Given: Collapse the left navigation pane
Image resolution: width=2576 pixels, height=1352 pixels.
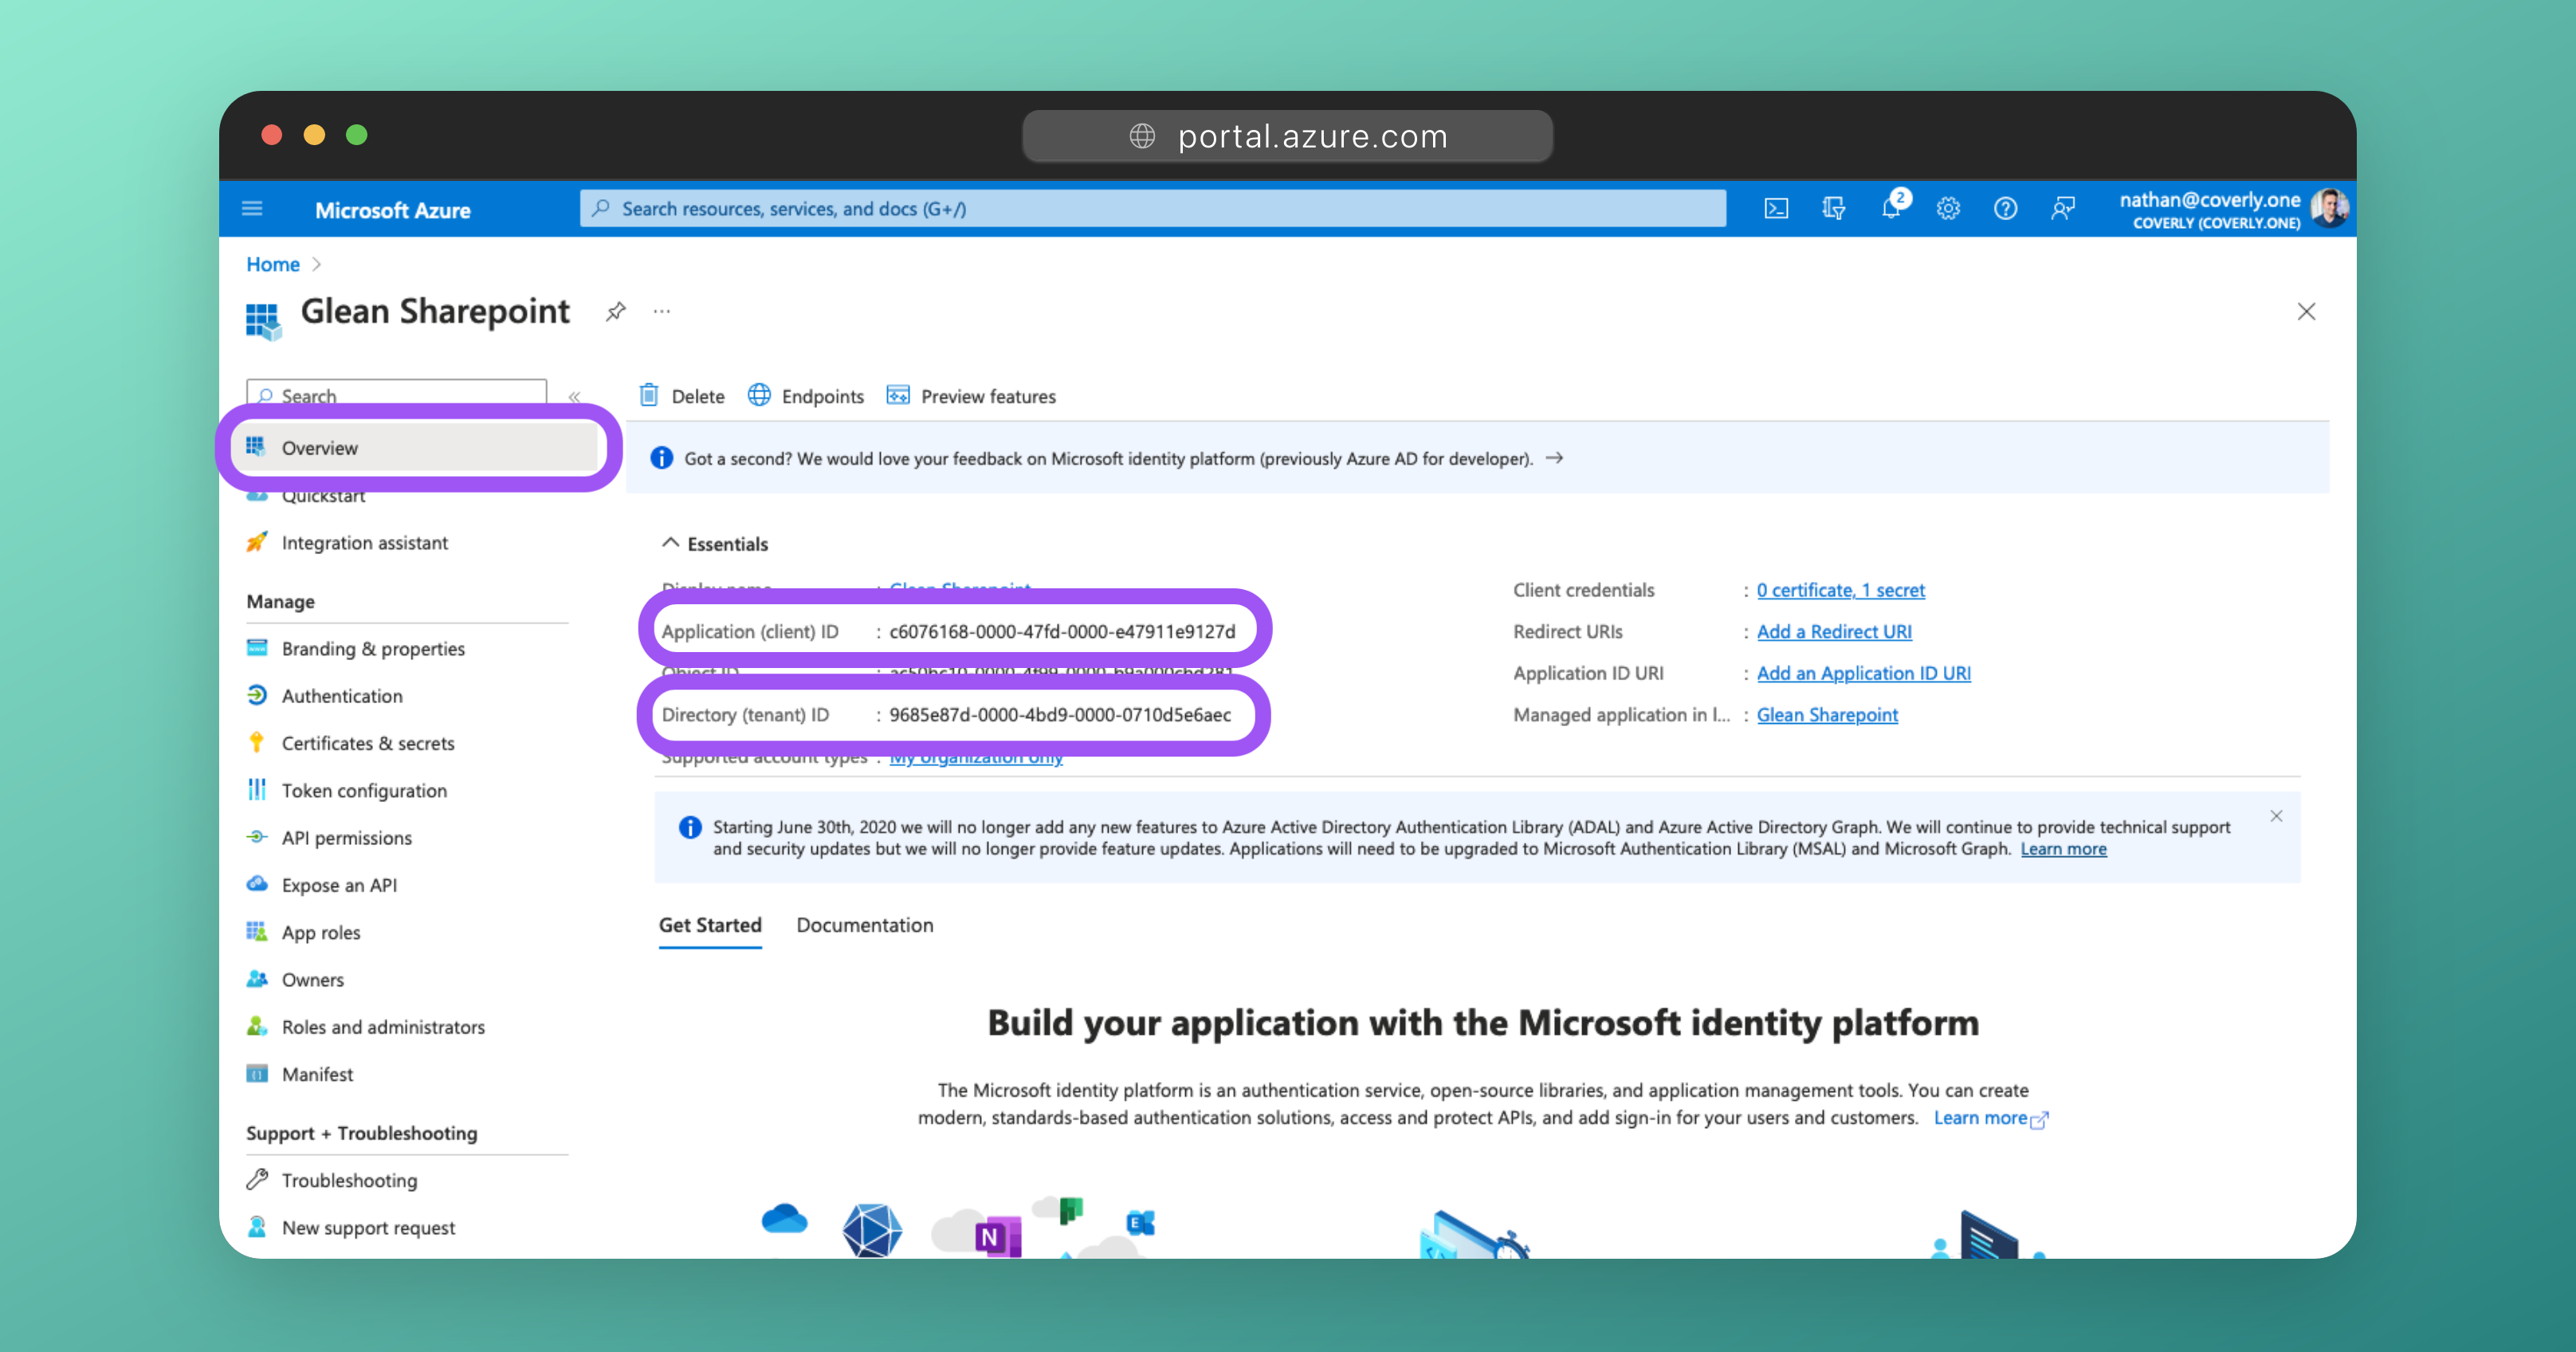Looking at the screenshot, I should pos(575,397).
